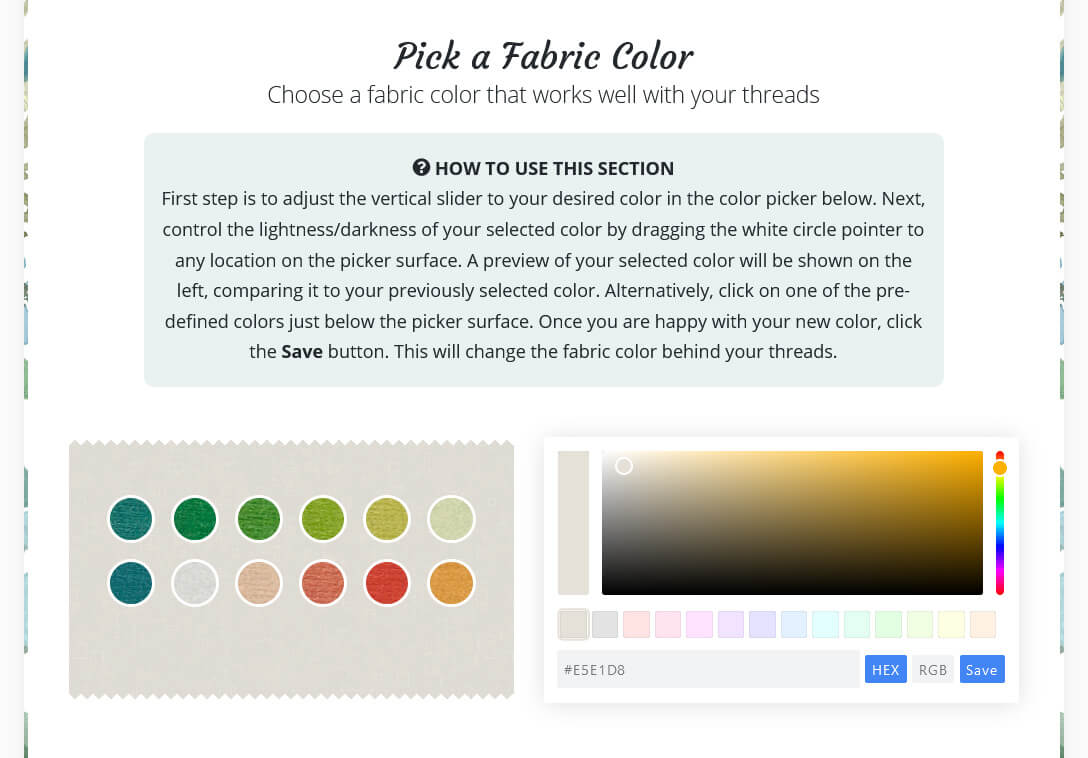The width and height of the screenshot is (1088, 758).
Task: Pick the coral terracotta thread circle
Action: click(x=323, y=582)
